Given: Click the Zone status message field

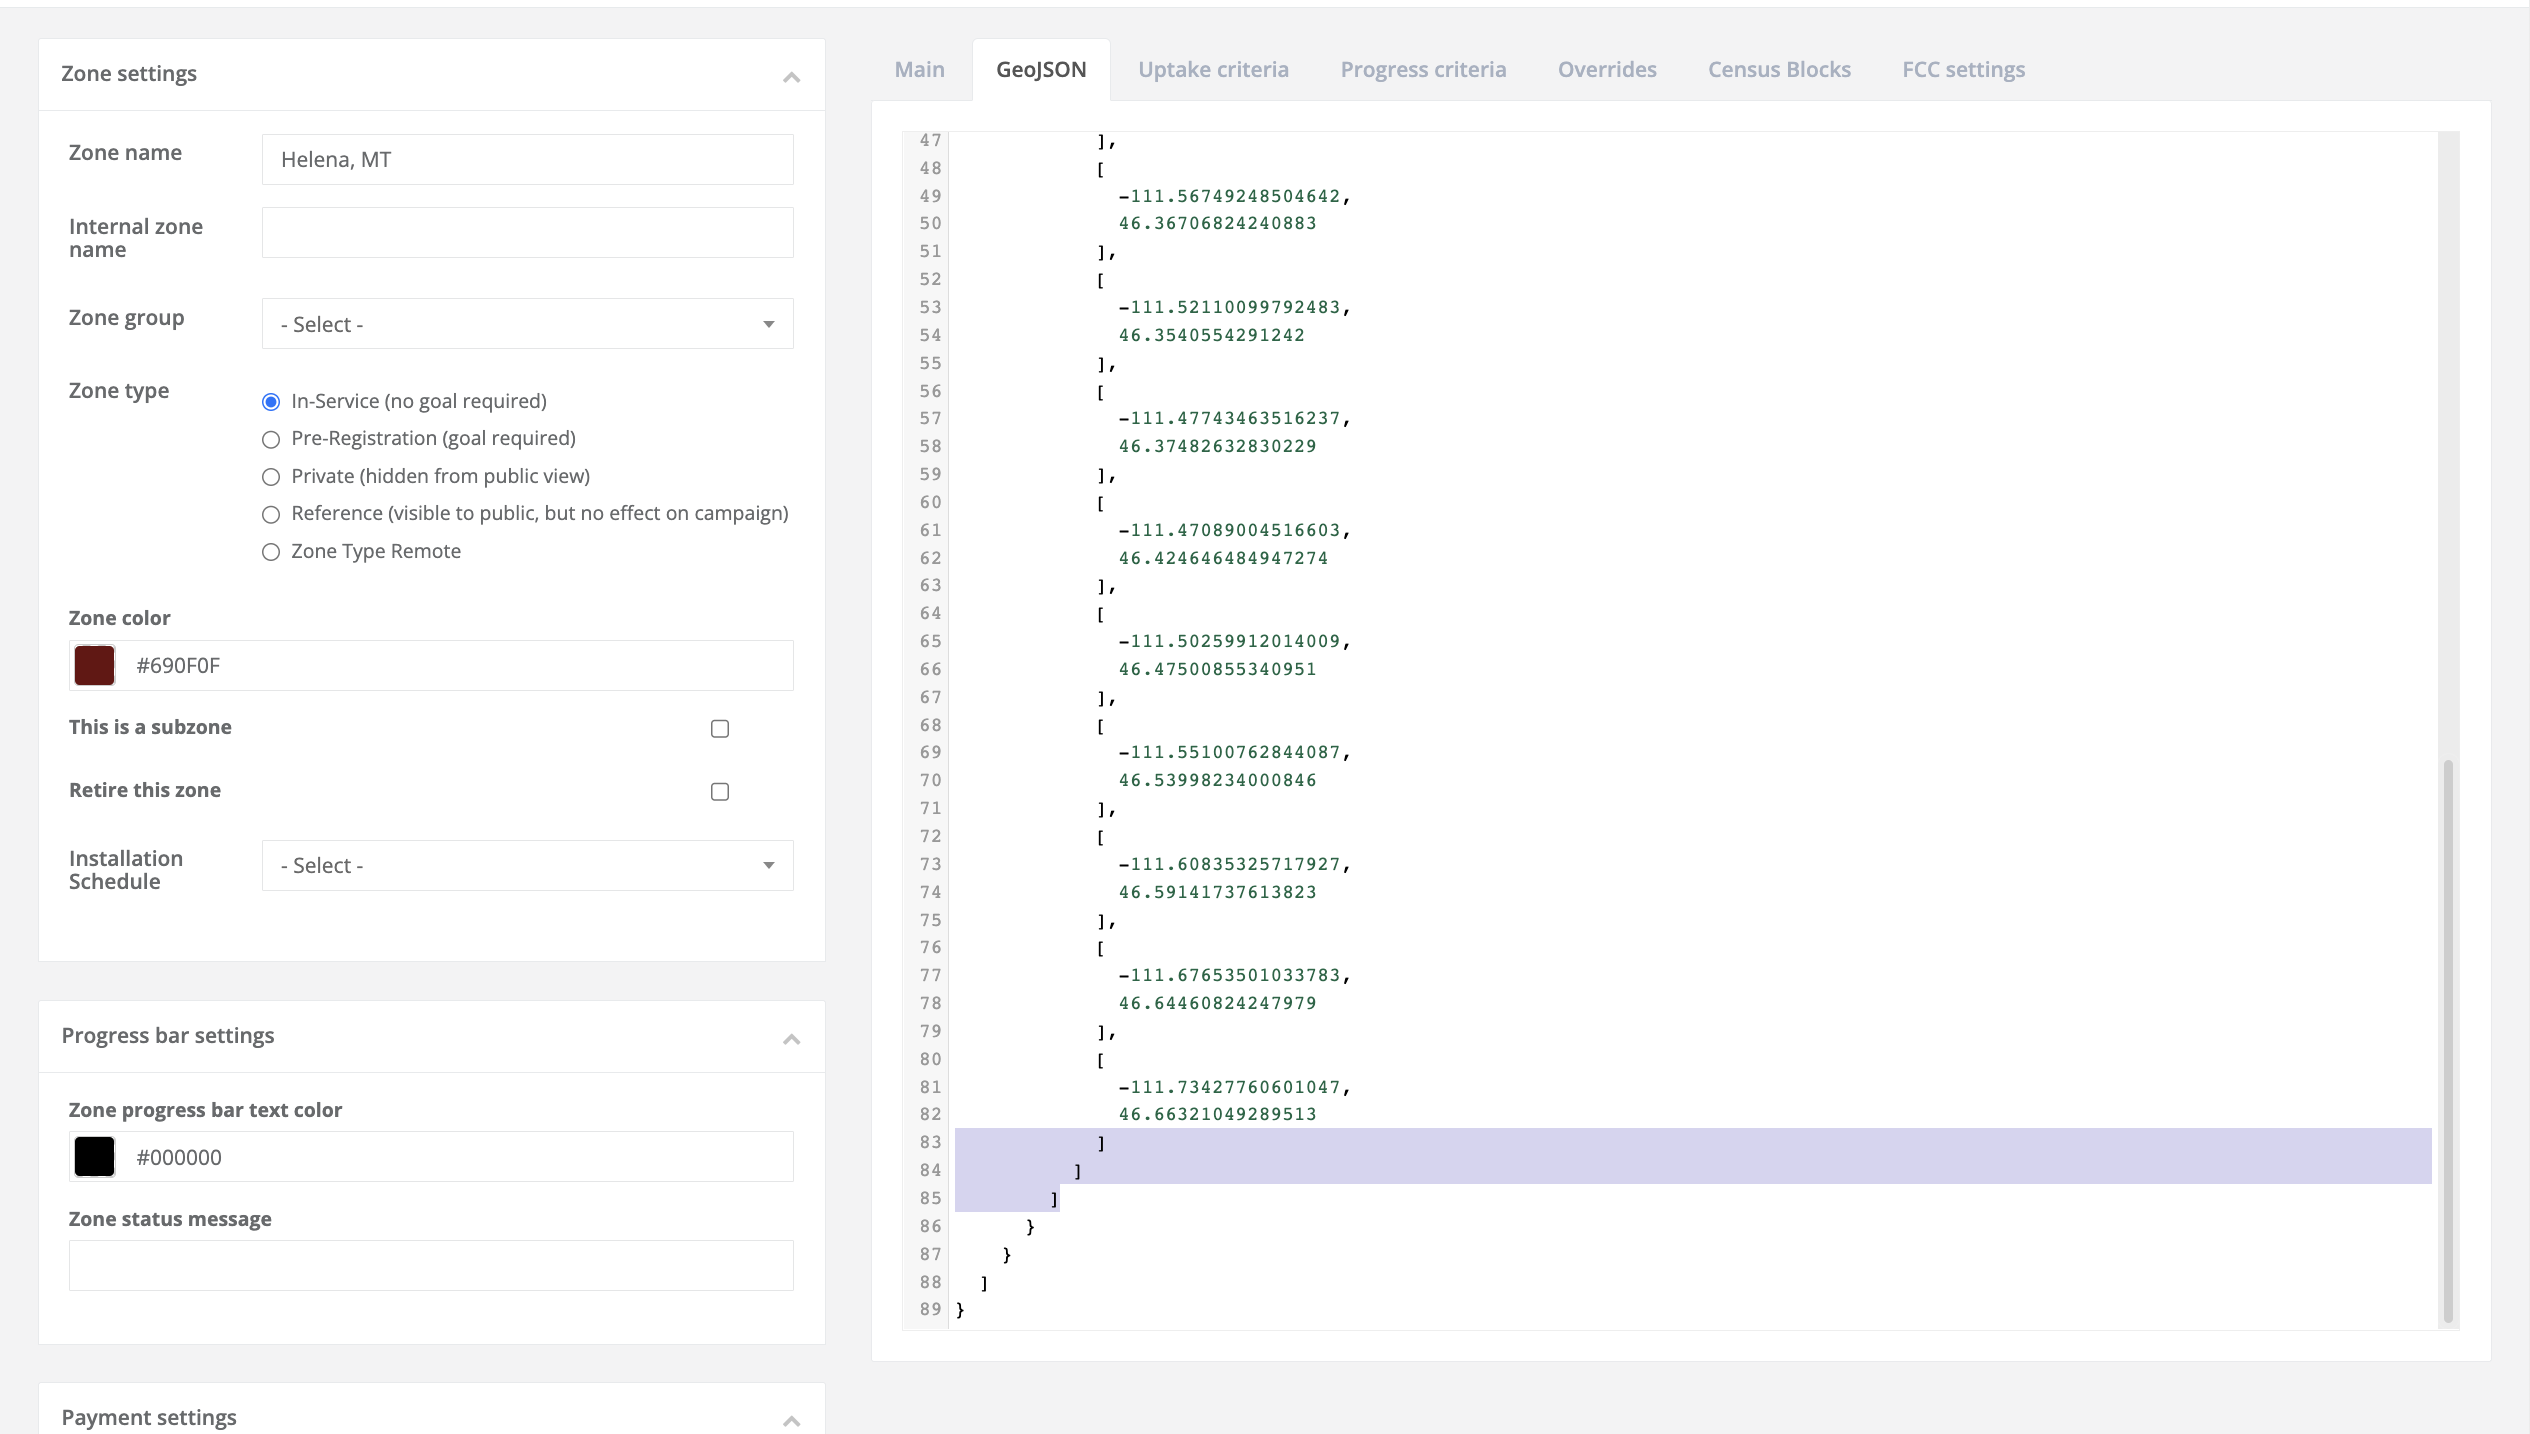Looking at the screenshot, I should pyautogui.click(x=430, y=1264).
